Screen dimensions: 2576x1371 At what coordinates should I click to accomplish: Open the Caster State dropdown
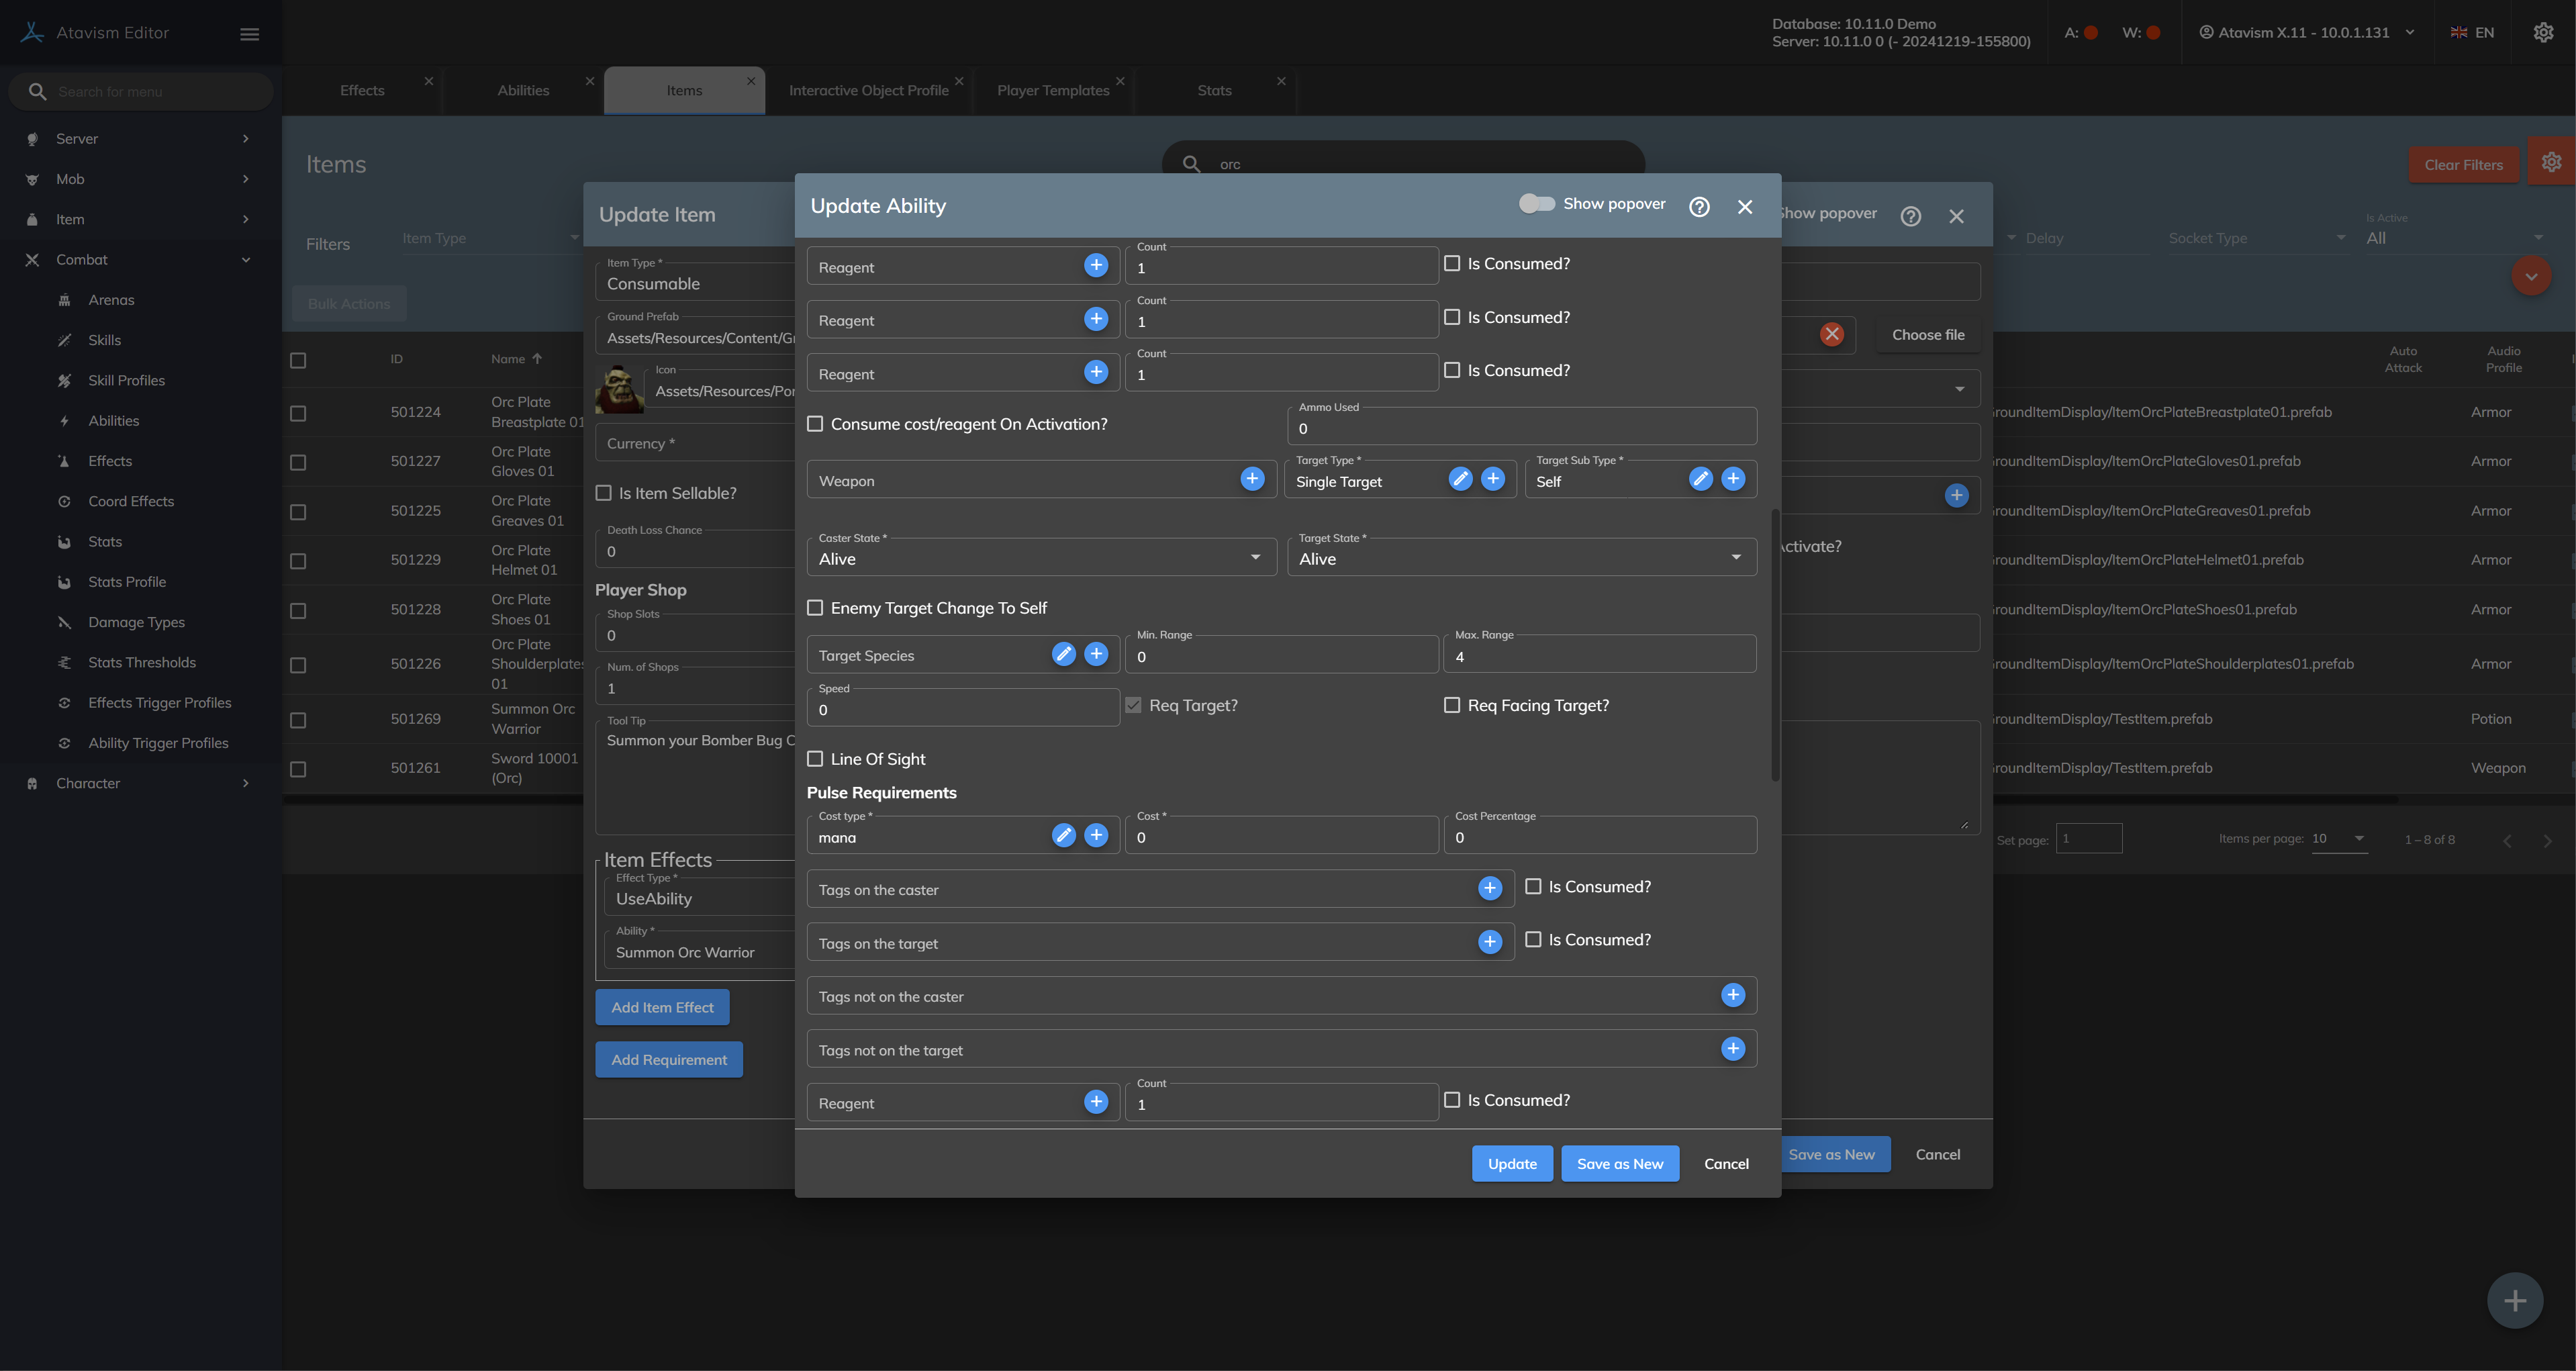point(1040,558)
